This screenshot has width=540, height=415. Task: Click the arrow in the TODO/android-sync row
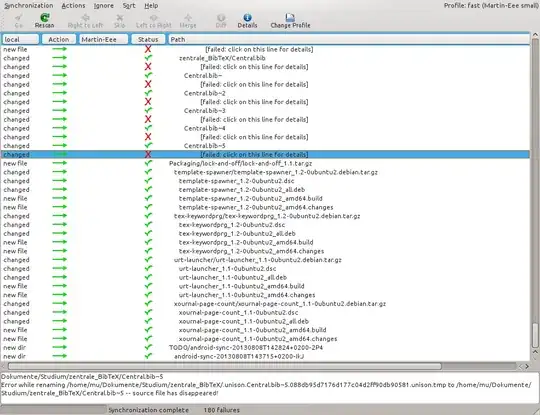pos(60,347)
